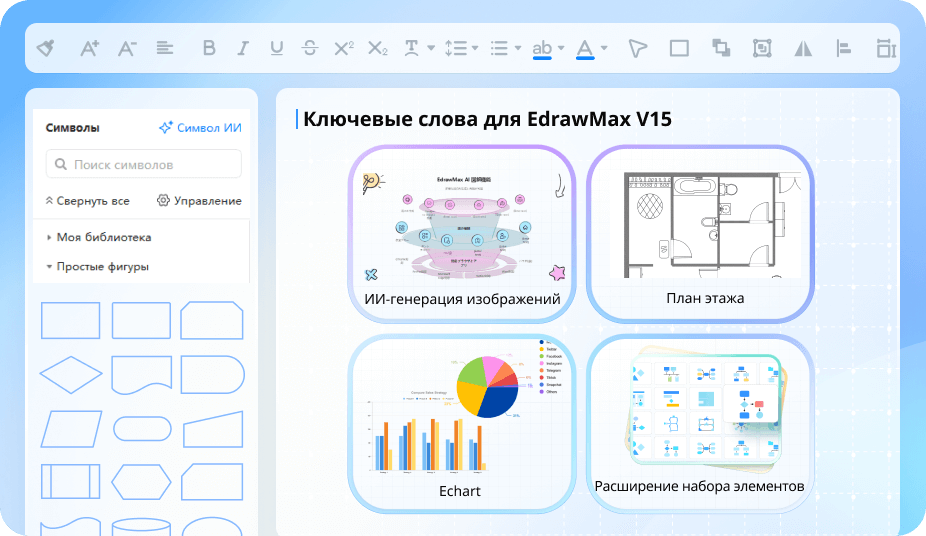
Task: Click the bring to front layer icon
Action: point(720,48)
